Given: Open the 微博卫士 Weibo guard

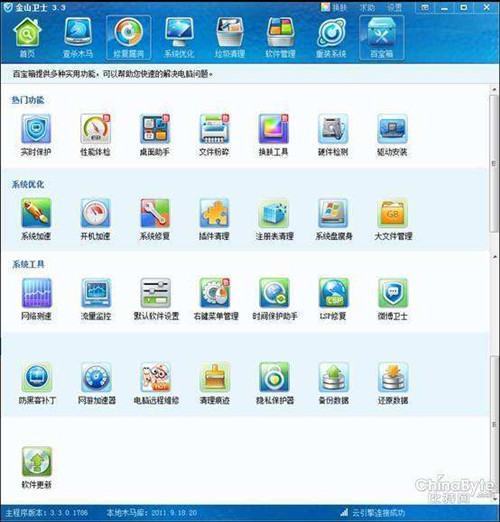Looking at the screenshot, I should [393, 299].
